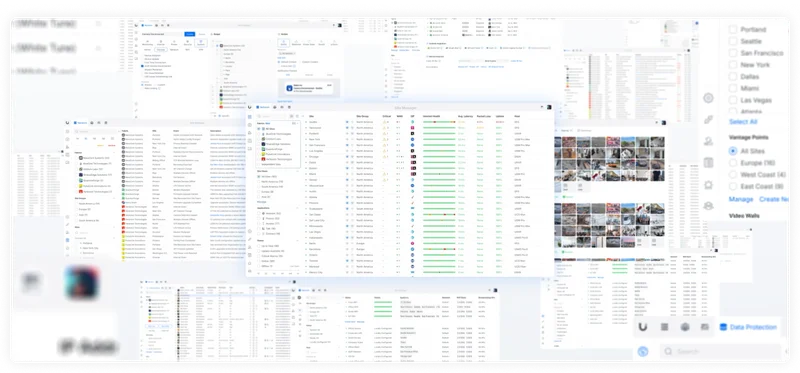Sort by the Internet Health column header
Screen dimensions: 800x373
[433, 116]
